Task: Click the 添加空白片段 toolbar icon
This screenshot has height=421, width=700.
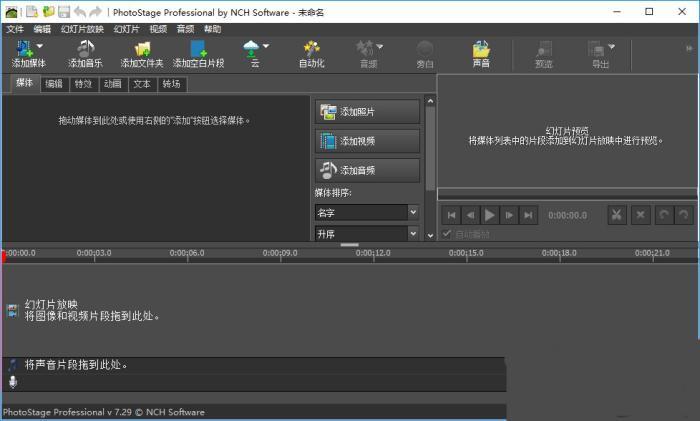Action: 198,49
